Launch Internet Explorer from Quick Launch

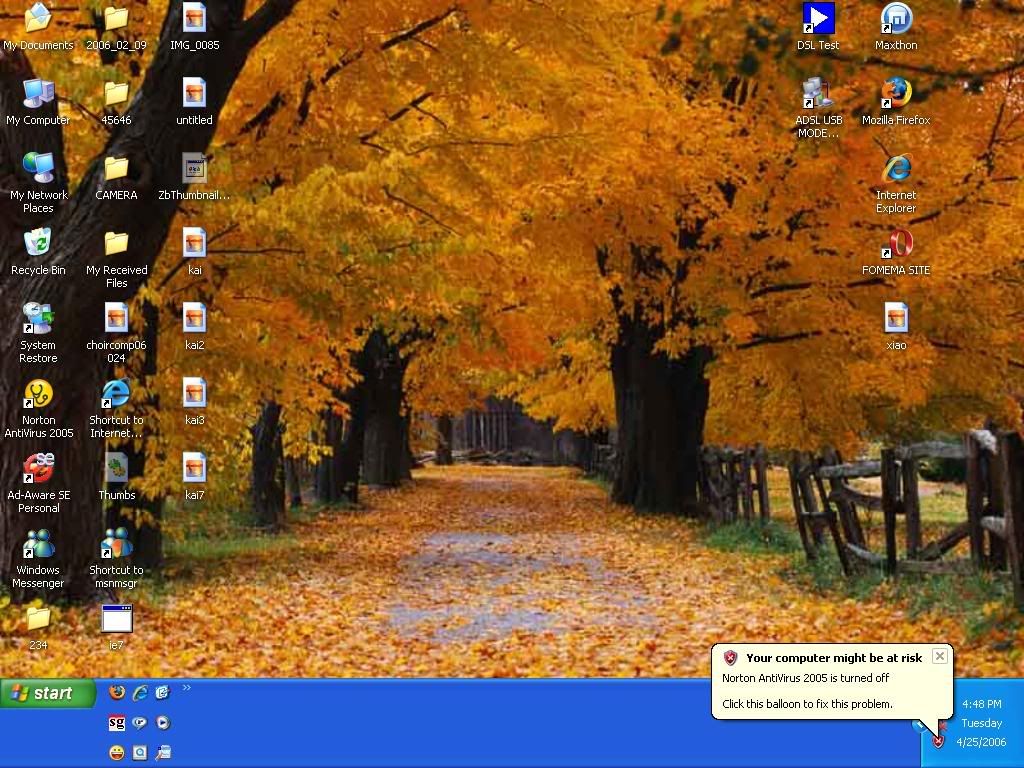[140, 692]
